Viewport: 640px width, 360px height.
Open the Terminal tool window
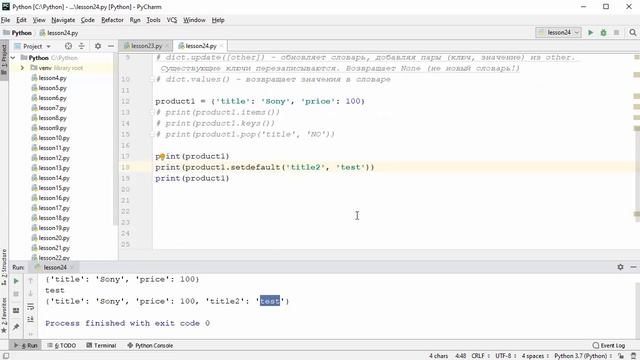tap(102, 345)
